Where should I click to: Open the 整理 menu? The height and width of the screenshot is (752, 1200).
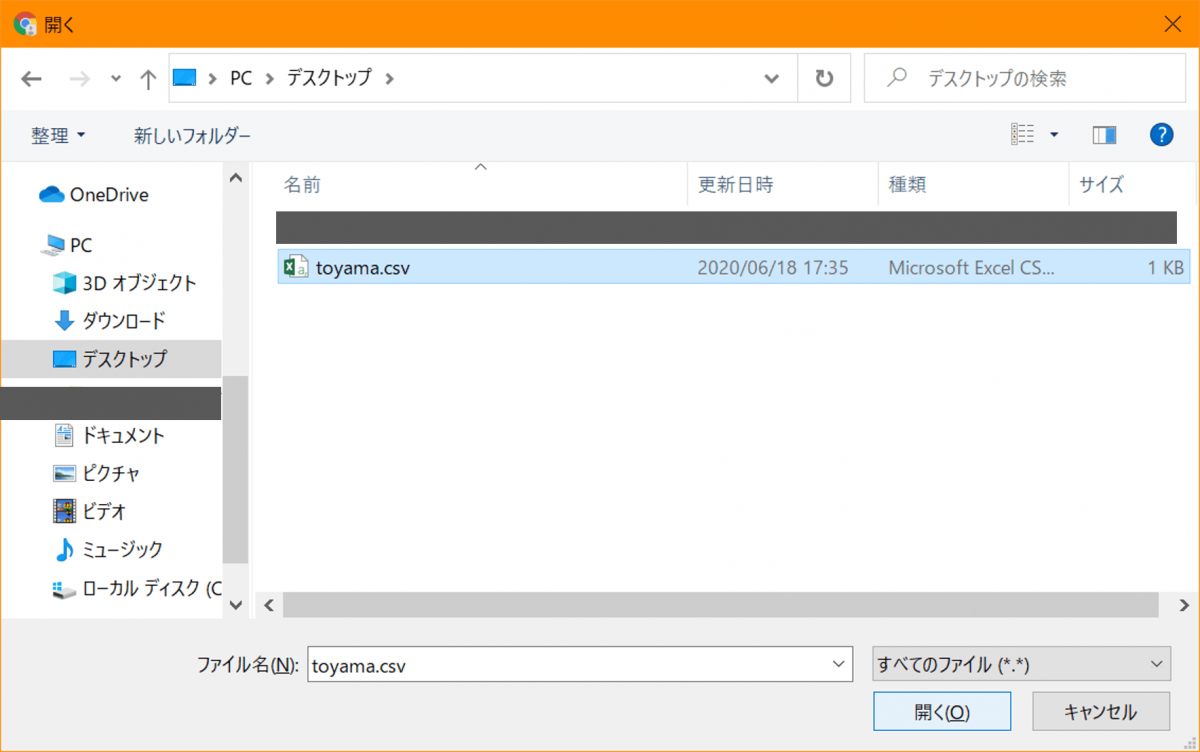[x=58, y=135]
